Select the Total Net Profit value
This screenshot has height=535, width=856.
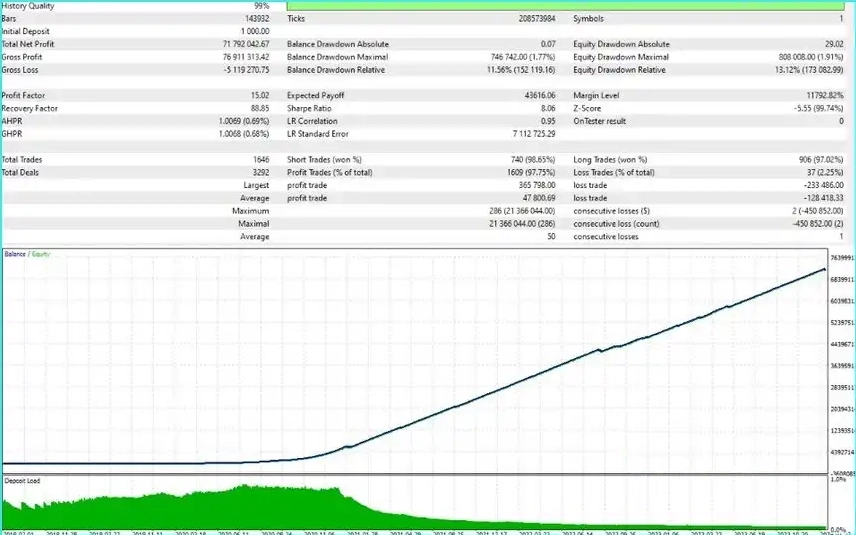click(x=246, y=44)
